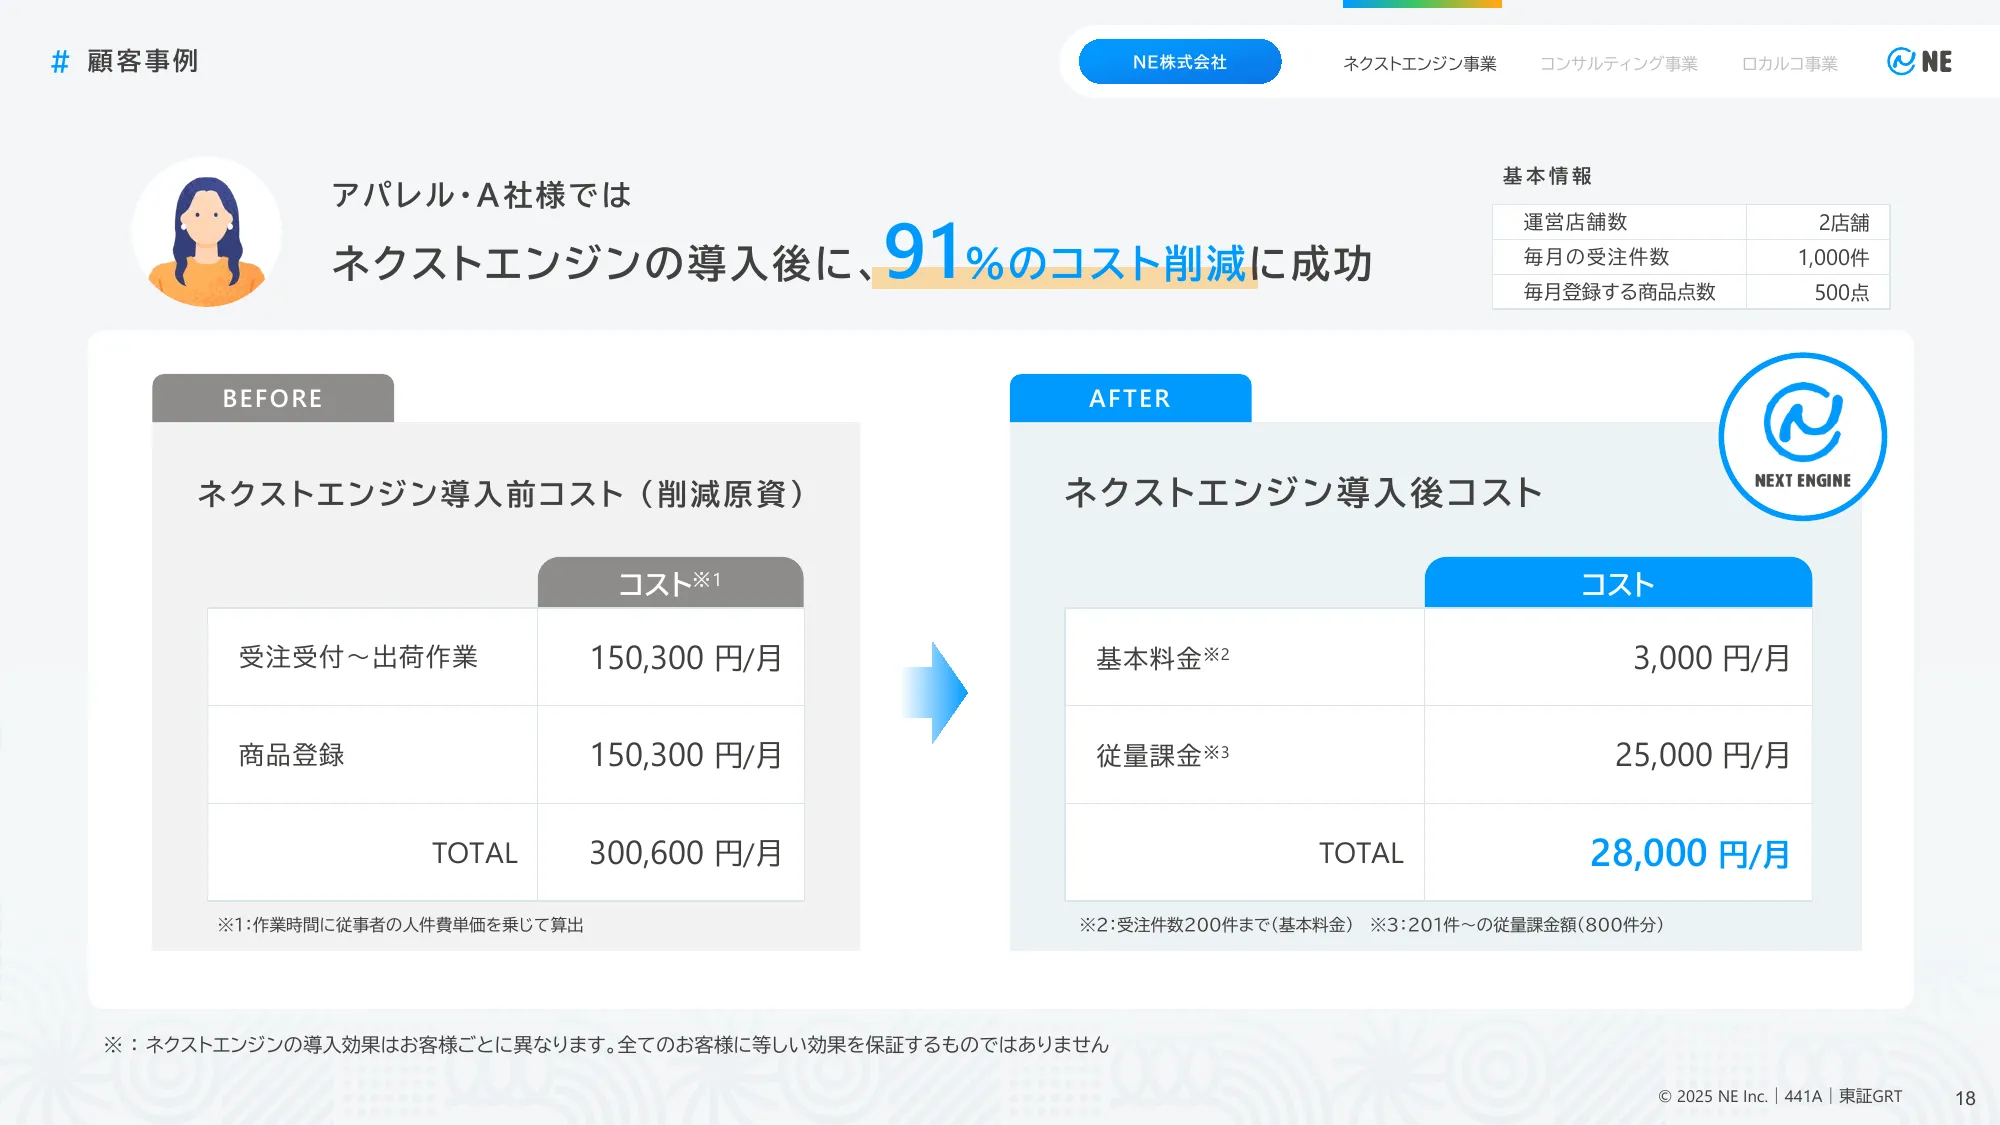Click the hashtag icon beside 顧客事例
The height and width of the screenshot is (1125, 2000).
click(x=59, y=62)
